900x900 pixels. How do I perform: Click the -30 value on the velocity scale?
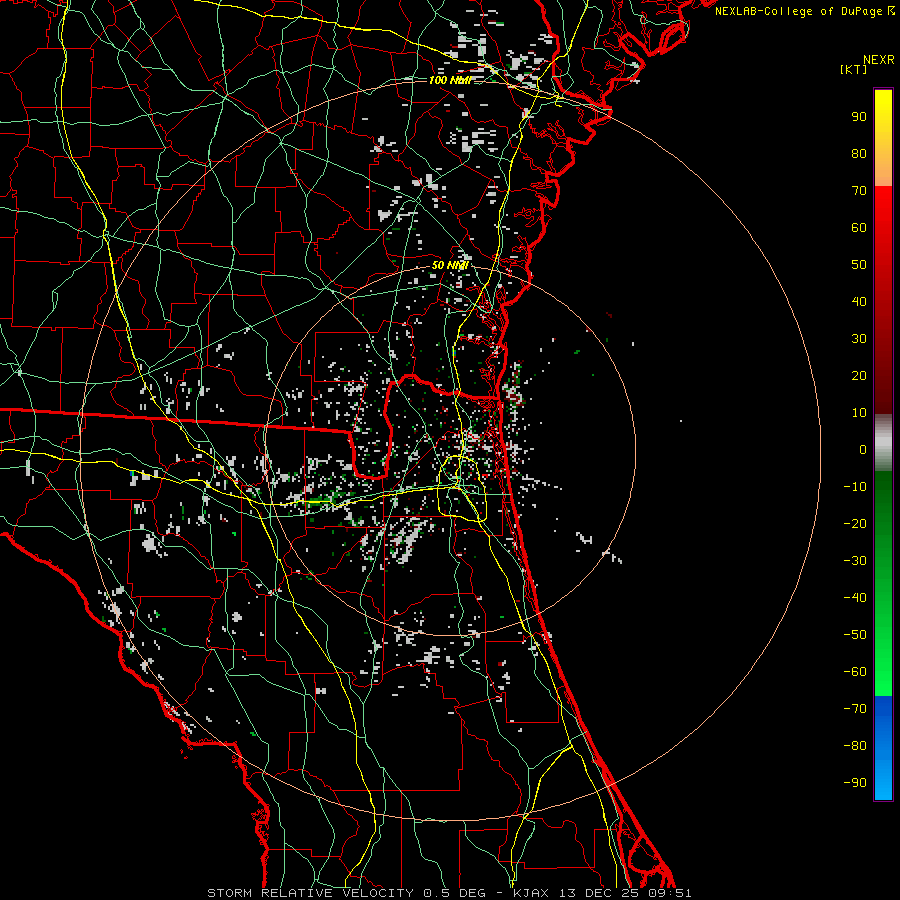(x=855, y=561)
